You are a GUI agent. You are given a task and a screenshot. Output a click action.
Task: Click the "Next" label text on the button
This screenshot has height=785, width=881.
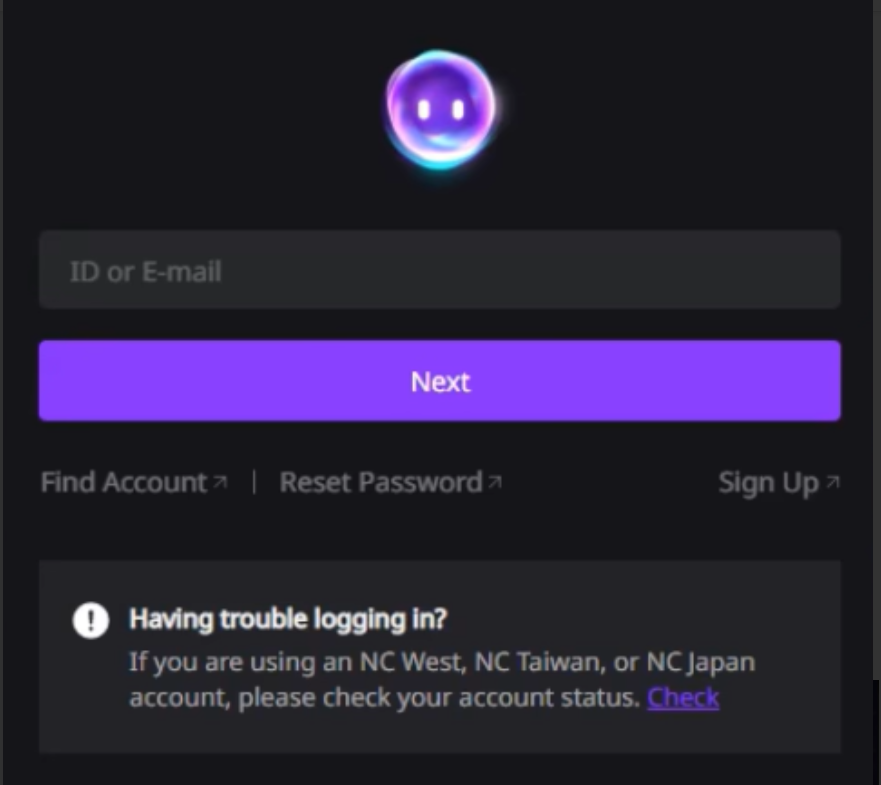pos(440,381)
